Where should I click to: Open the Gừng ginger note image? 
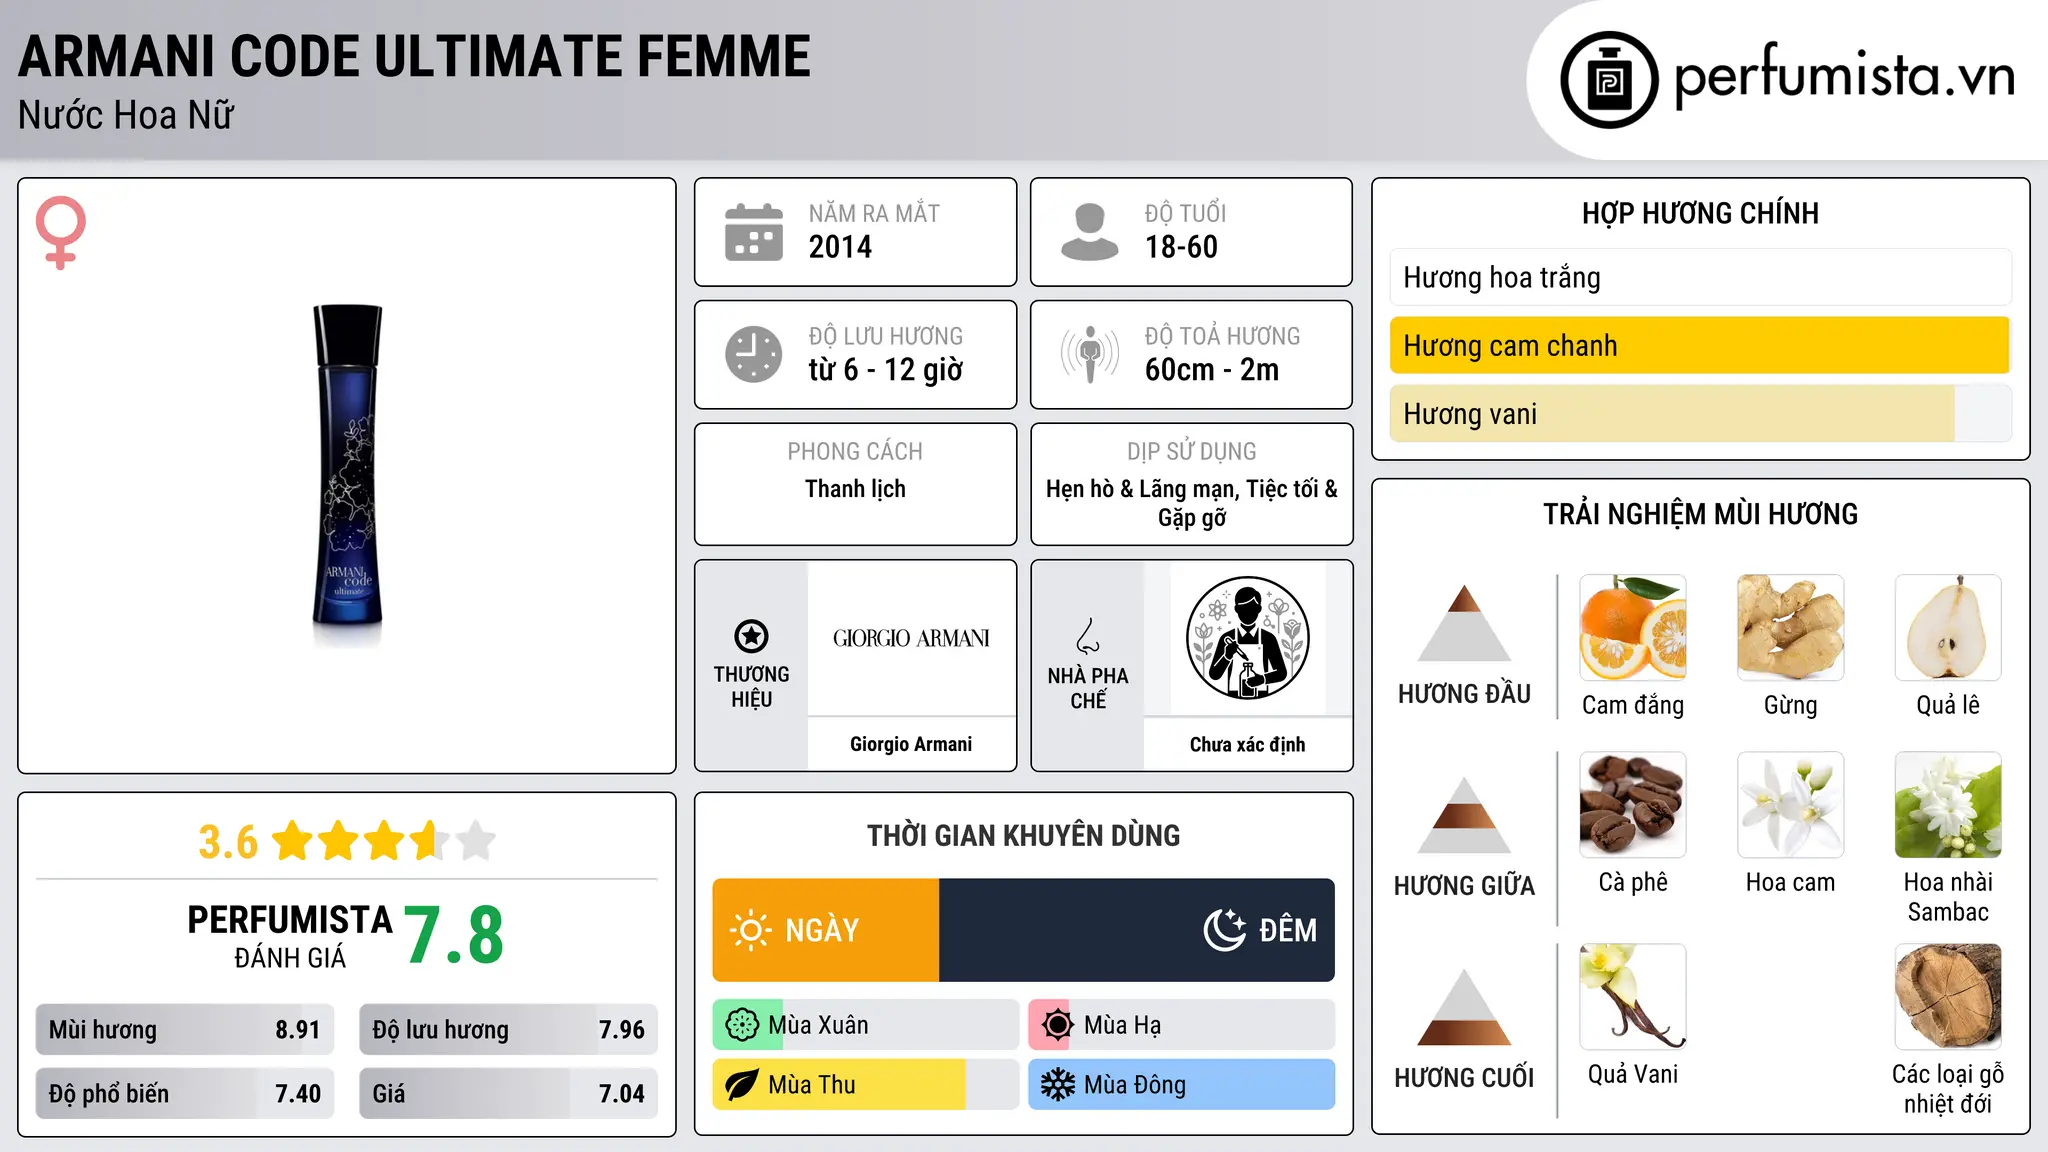[1790, 628]
